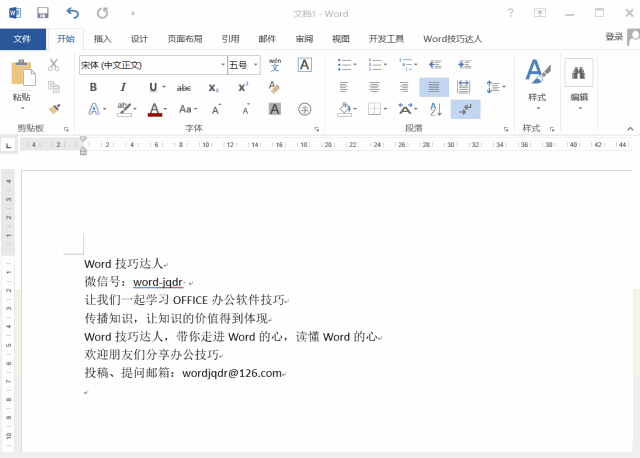Align text left
Viewport: 640px width, 458px height.
(x=344, y=87)
